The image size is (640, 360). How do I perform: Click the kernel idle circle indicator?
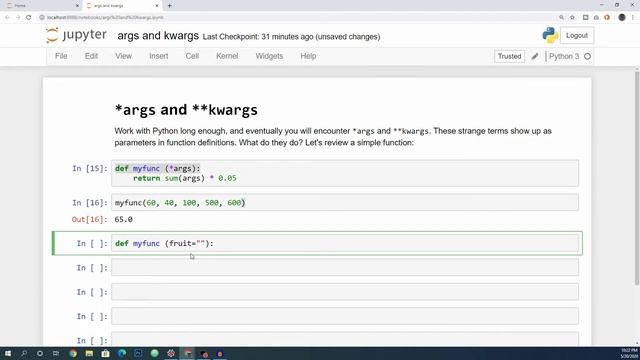(x=587, y=56)
